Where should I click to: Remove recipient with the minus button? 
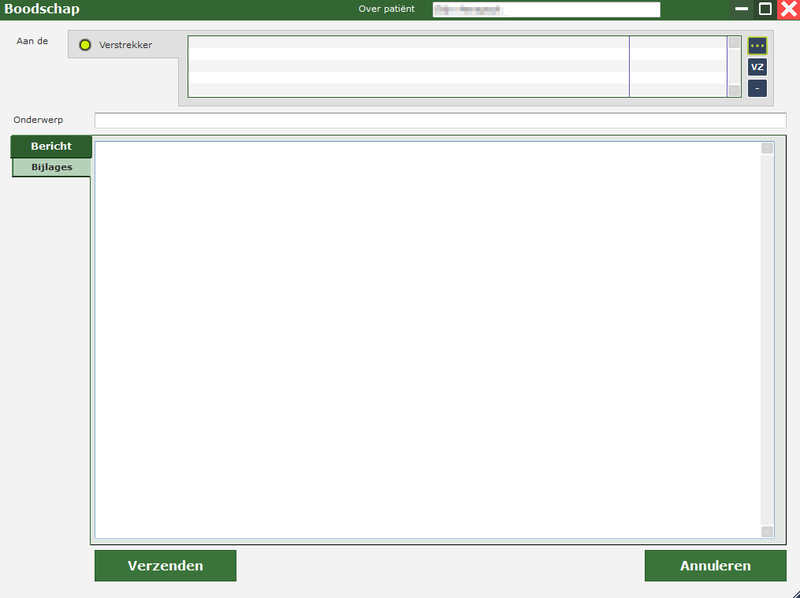click(757, 88)
